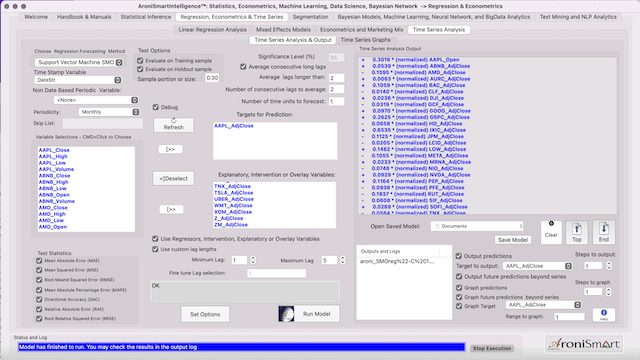Screen dimensions: 640x360
Task: Switch to Segmentation tab
Action: (x=310, y=17)
